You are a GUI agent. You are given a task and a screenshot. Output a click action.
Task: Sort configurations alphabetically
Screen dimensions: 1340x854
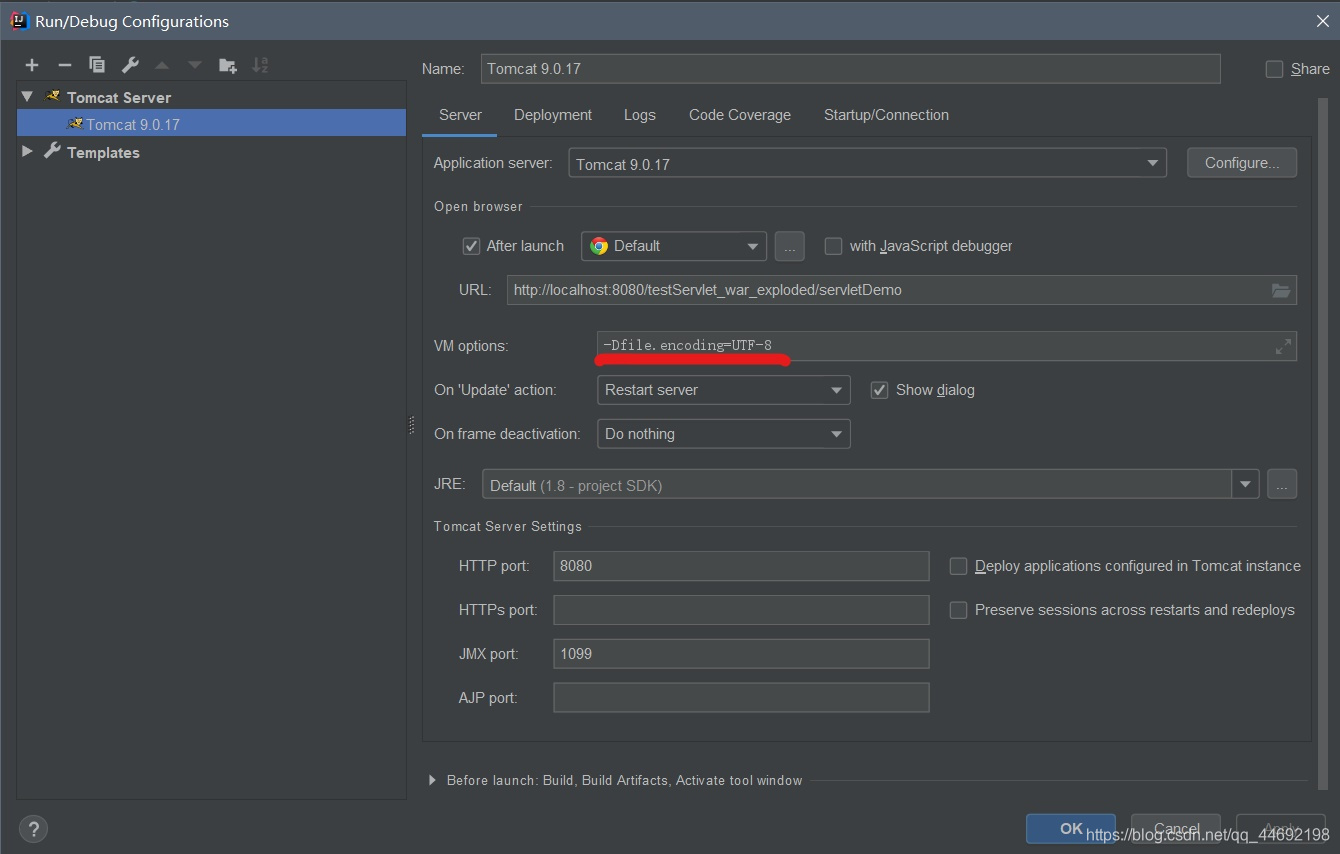tap(260, 65)
